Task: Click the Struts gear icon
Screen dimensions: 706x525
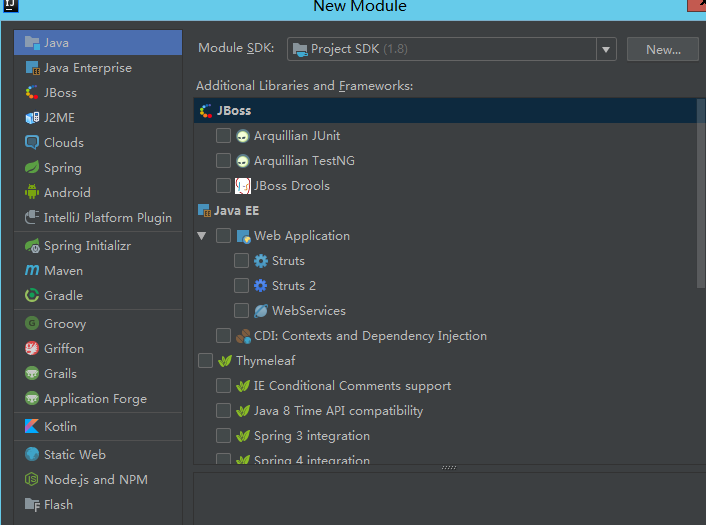Action: [261, 261]
